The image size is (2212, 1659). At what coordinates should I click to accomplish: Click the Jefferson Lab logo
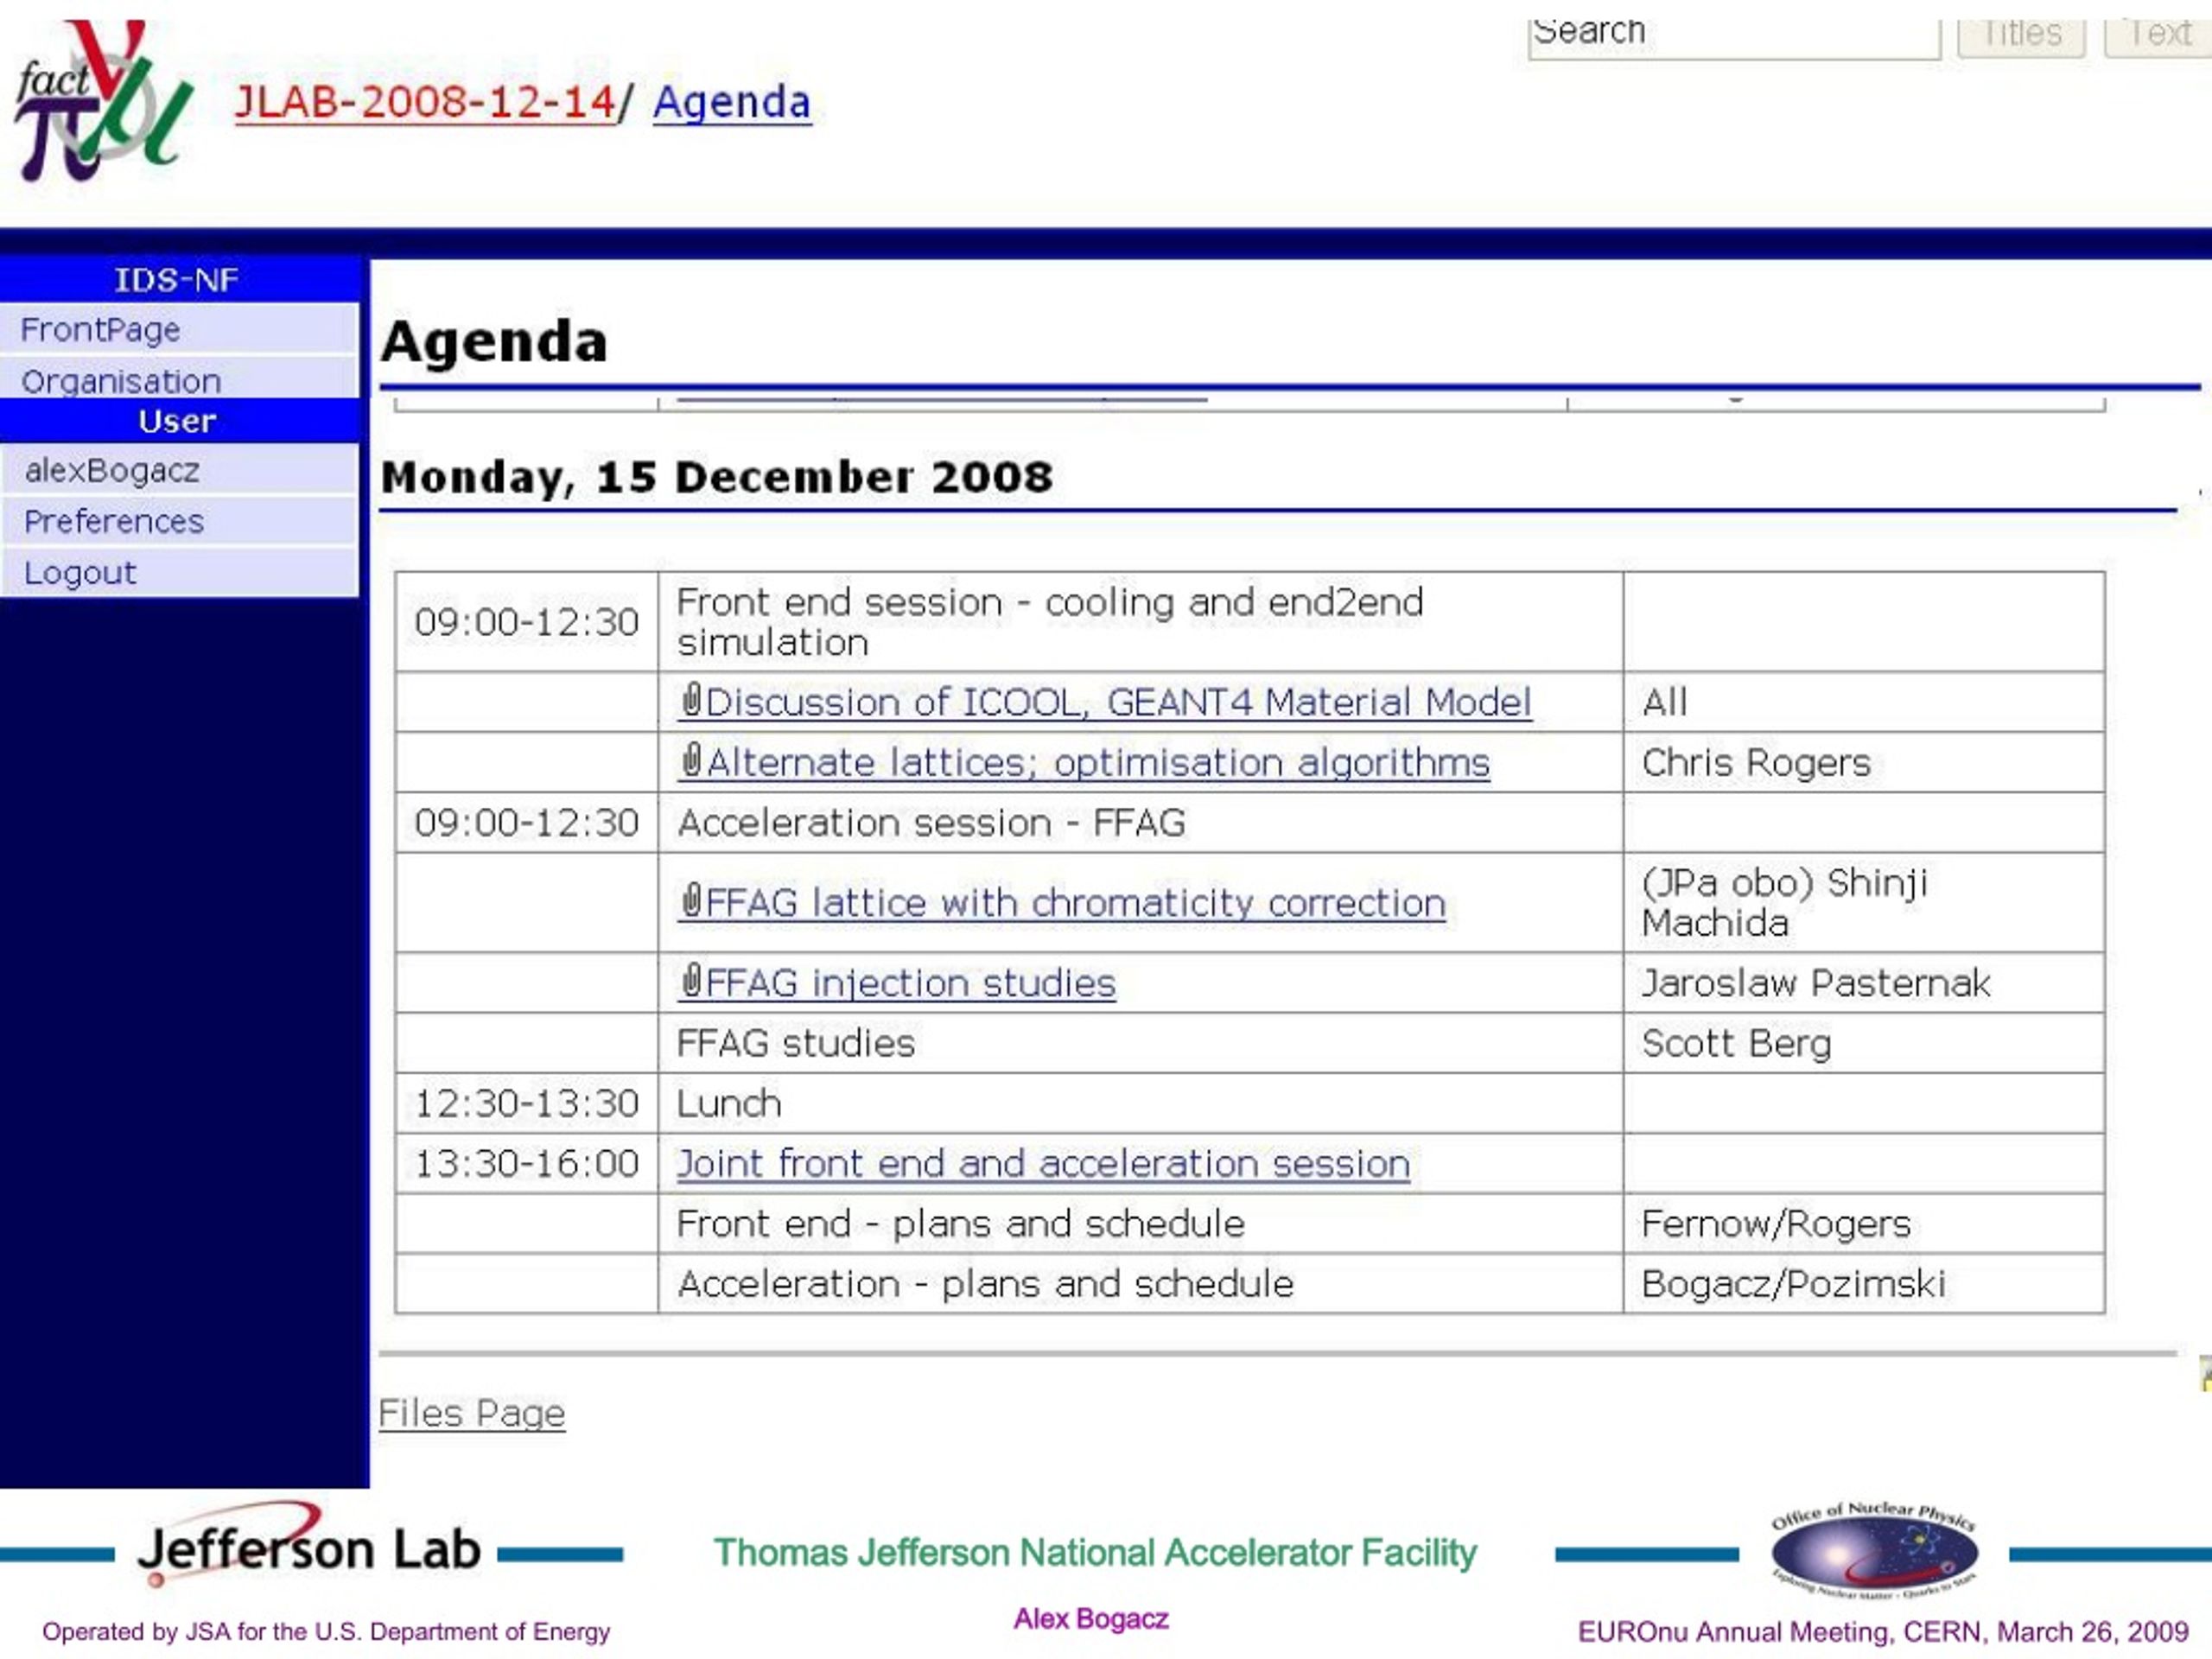(310, 1547)
